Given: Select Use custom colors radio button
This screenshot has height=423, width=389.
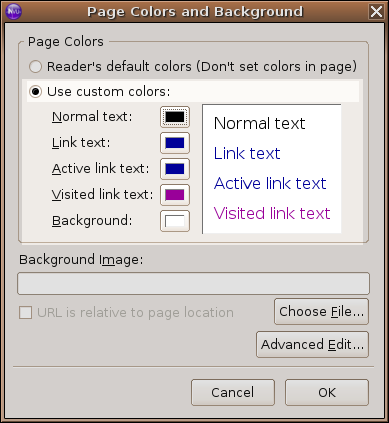Looking at the screenshot, I should point(35,91).
